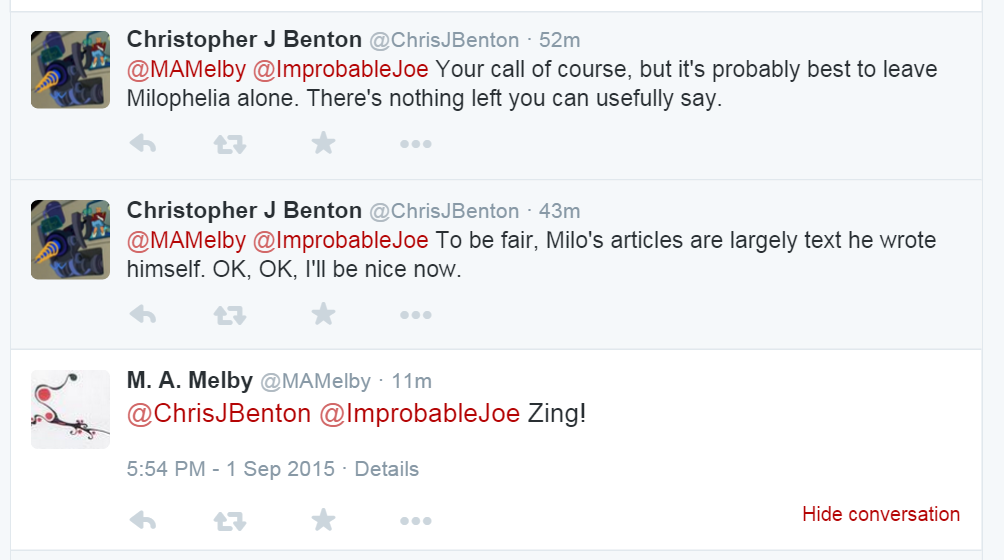Favorite the Zing! tweet

pos(322,520)
